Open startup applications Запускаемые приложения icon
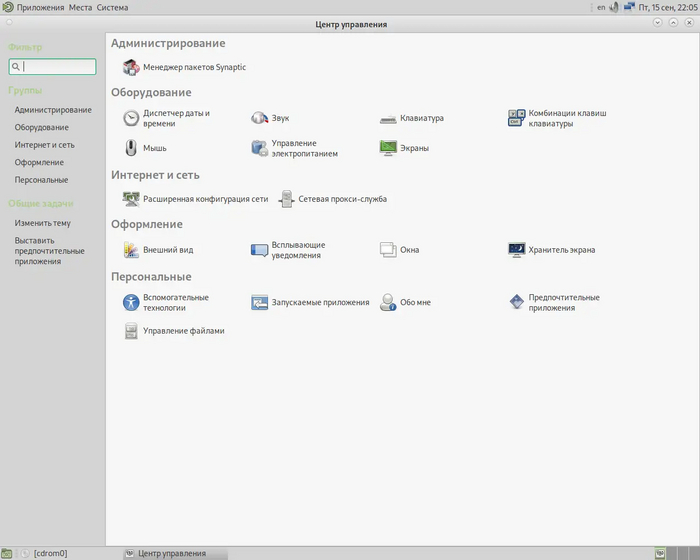 coord(259,302)
